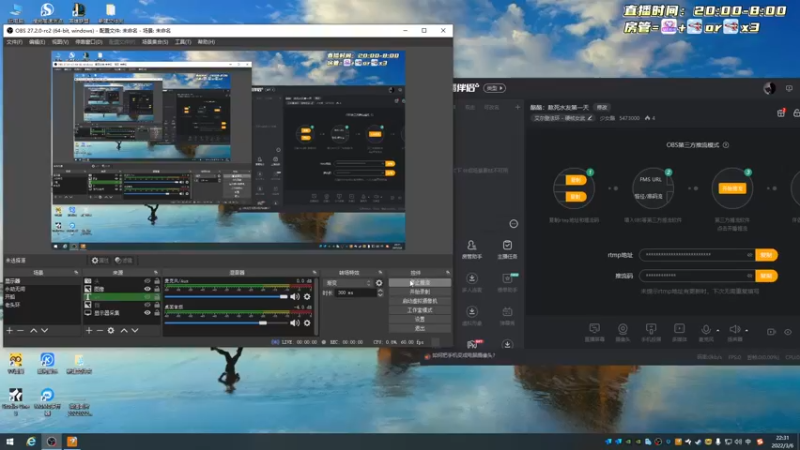The width and height of the screenshot is (800, 450).
Task: Click the user avatar in live companion
Action: pos(769,88)
